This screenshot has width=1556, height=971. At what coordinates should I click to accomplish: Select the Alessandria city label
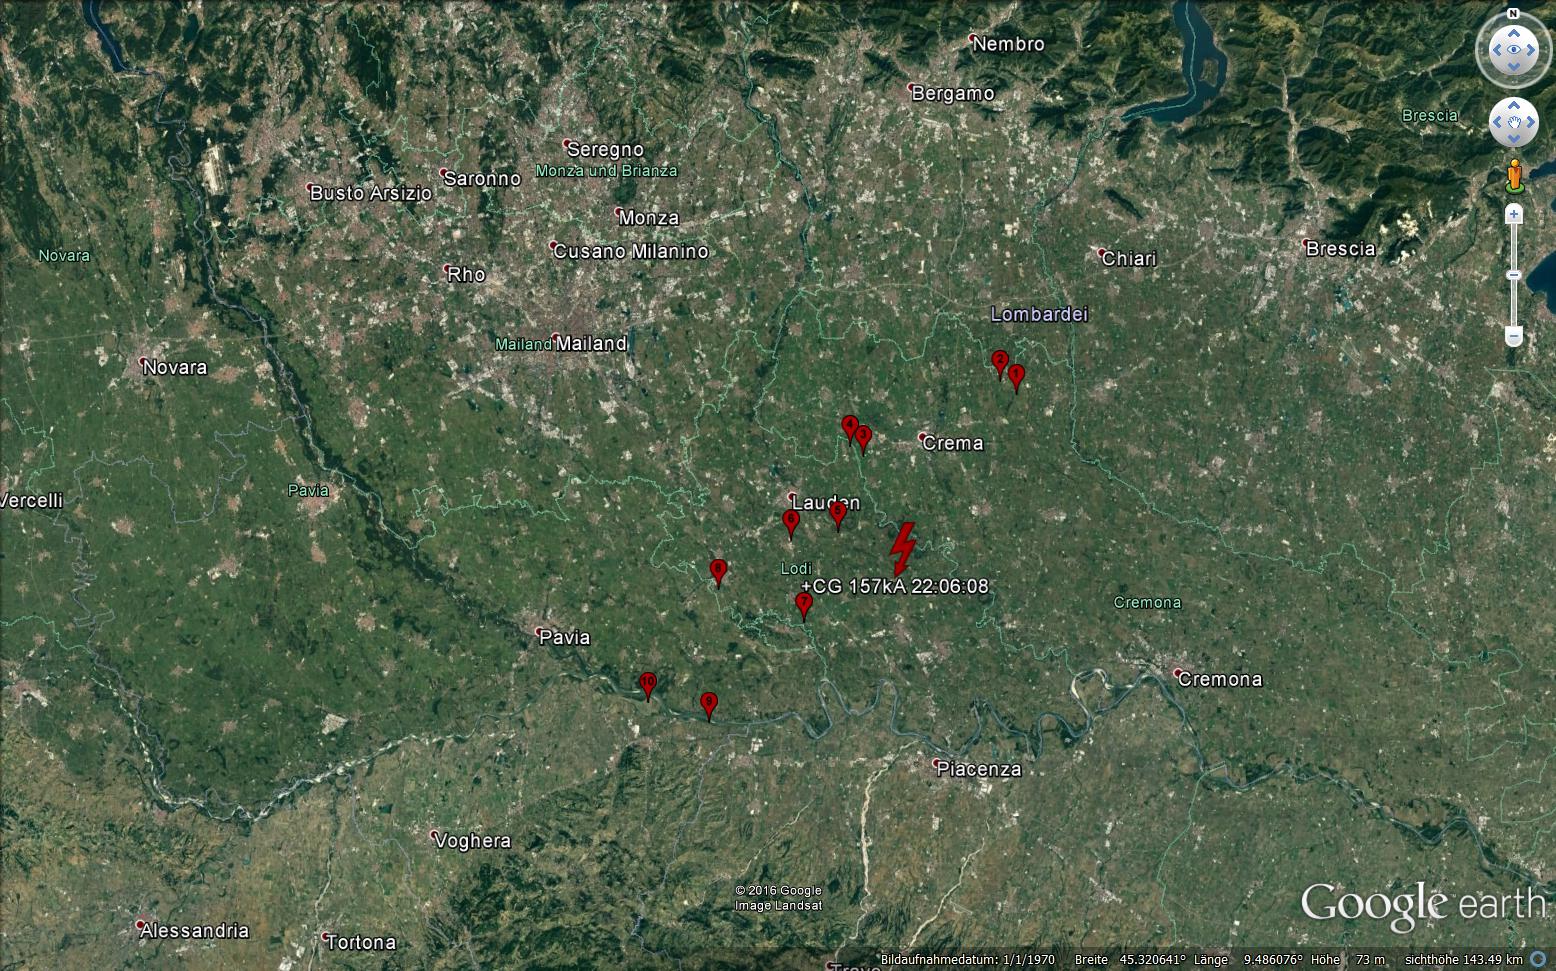(x=194, y=931)
